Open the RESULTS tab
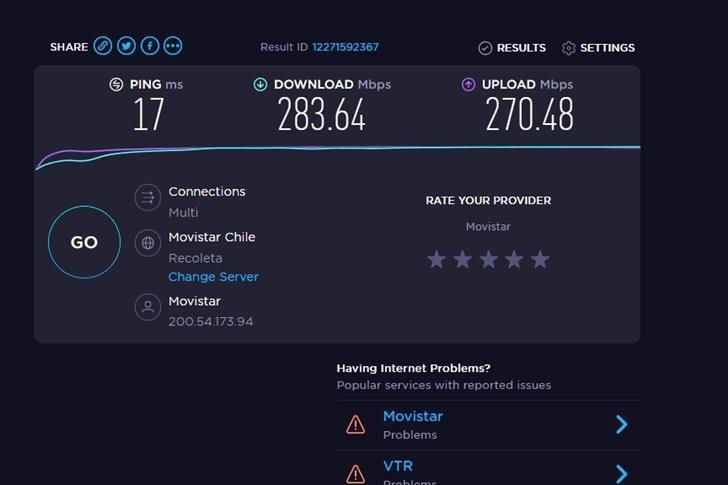This screenshot has height=485, width=728. (512, 48)
